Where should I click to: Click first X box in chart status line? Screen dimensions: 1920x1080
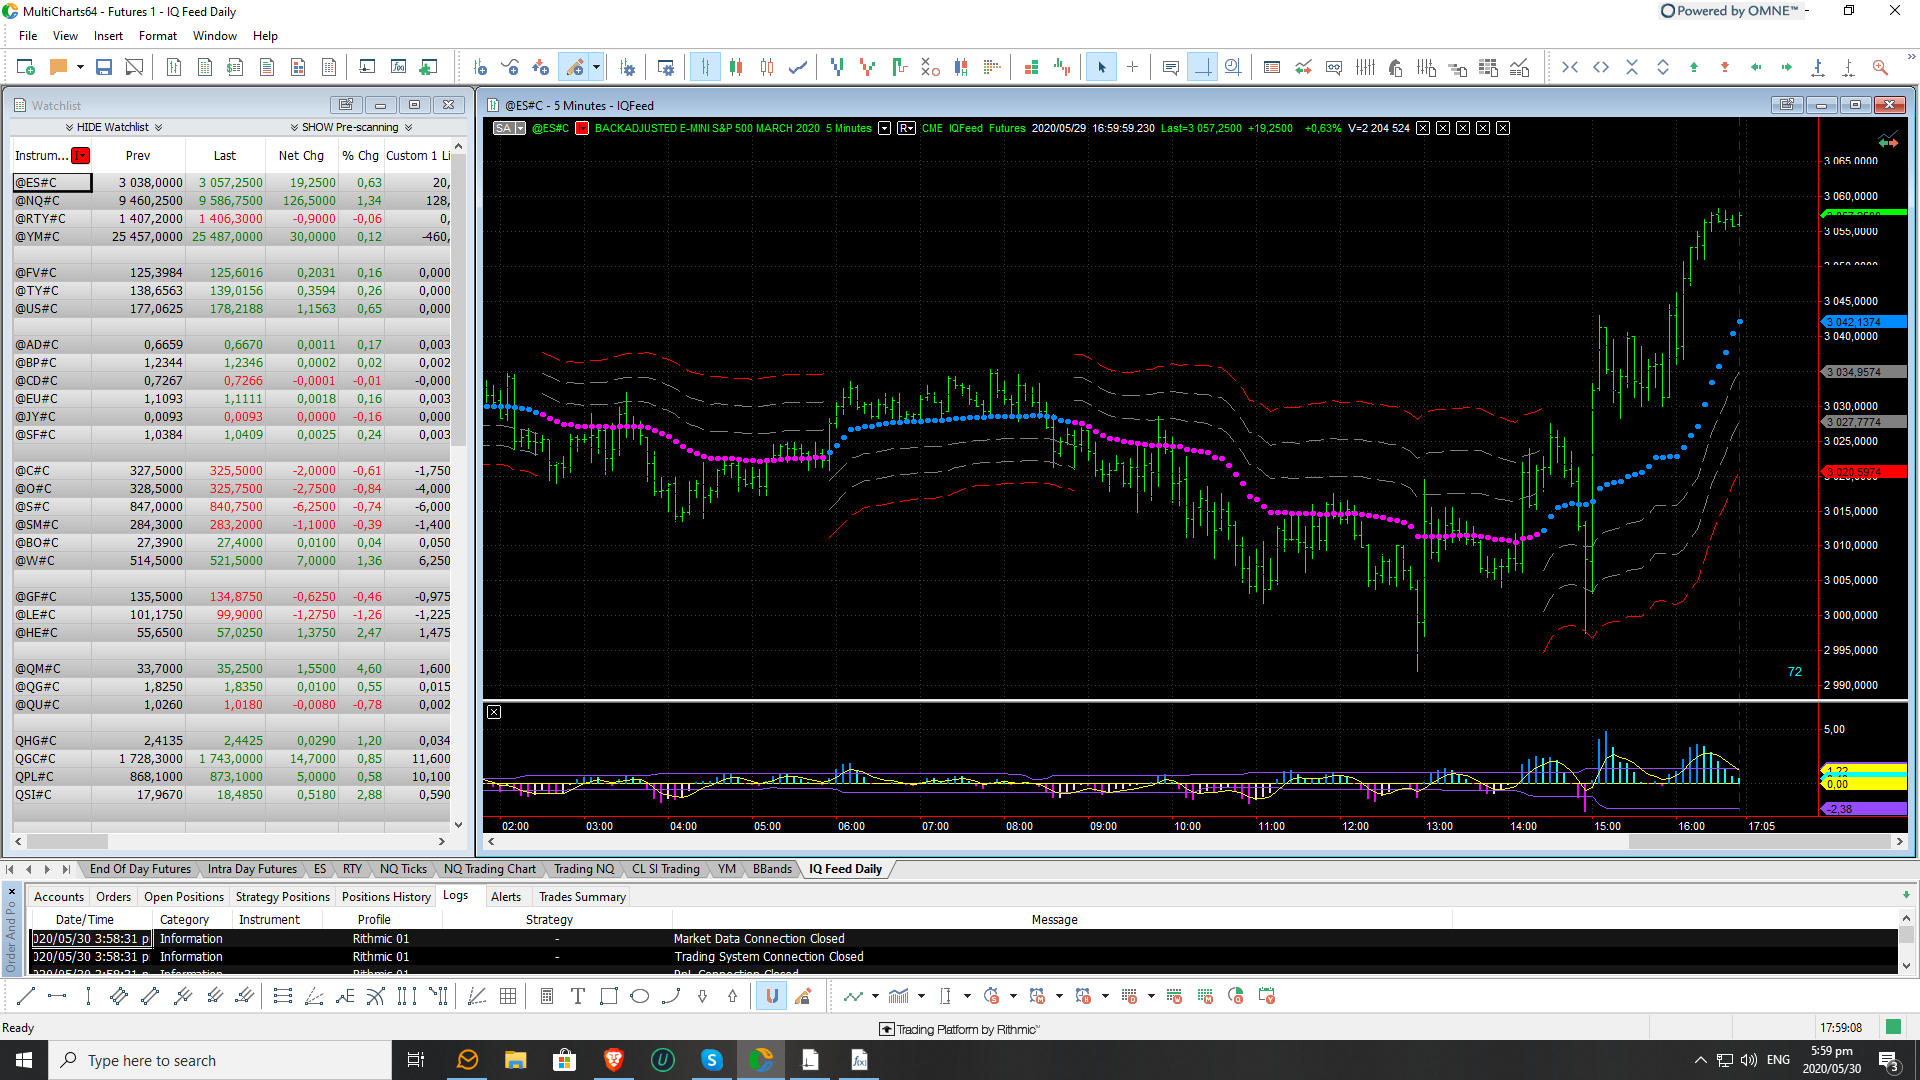(x=1422, y=128)
